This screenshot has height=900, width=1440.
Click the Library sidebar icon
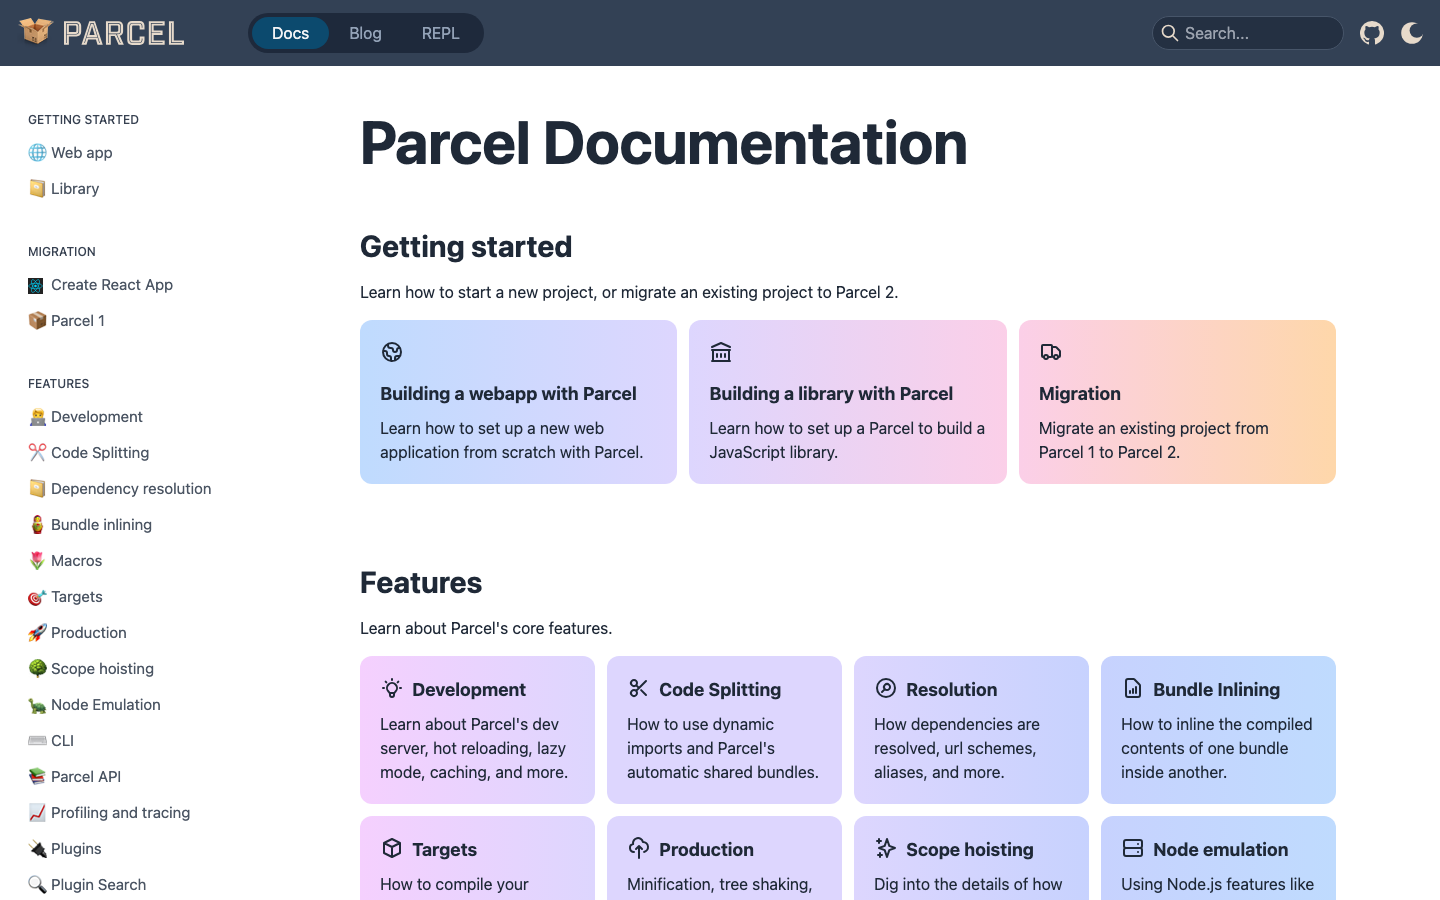pos(37,188)
